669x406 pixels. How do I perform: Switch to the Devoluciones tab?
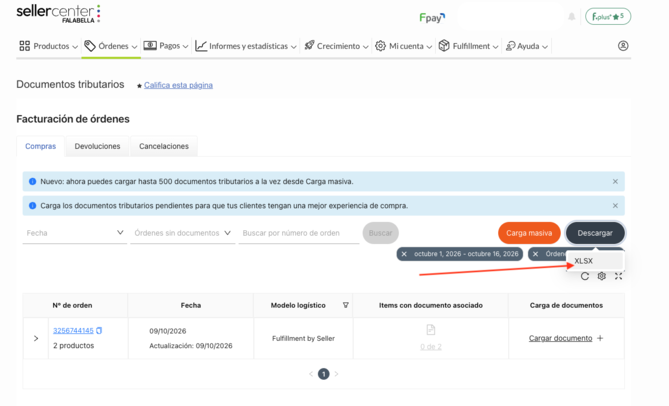click(97, 146)
